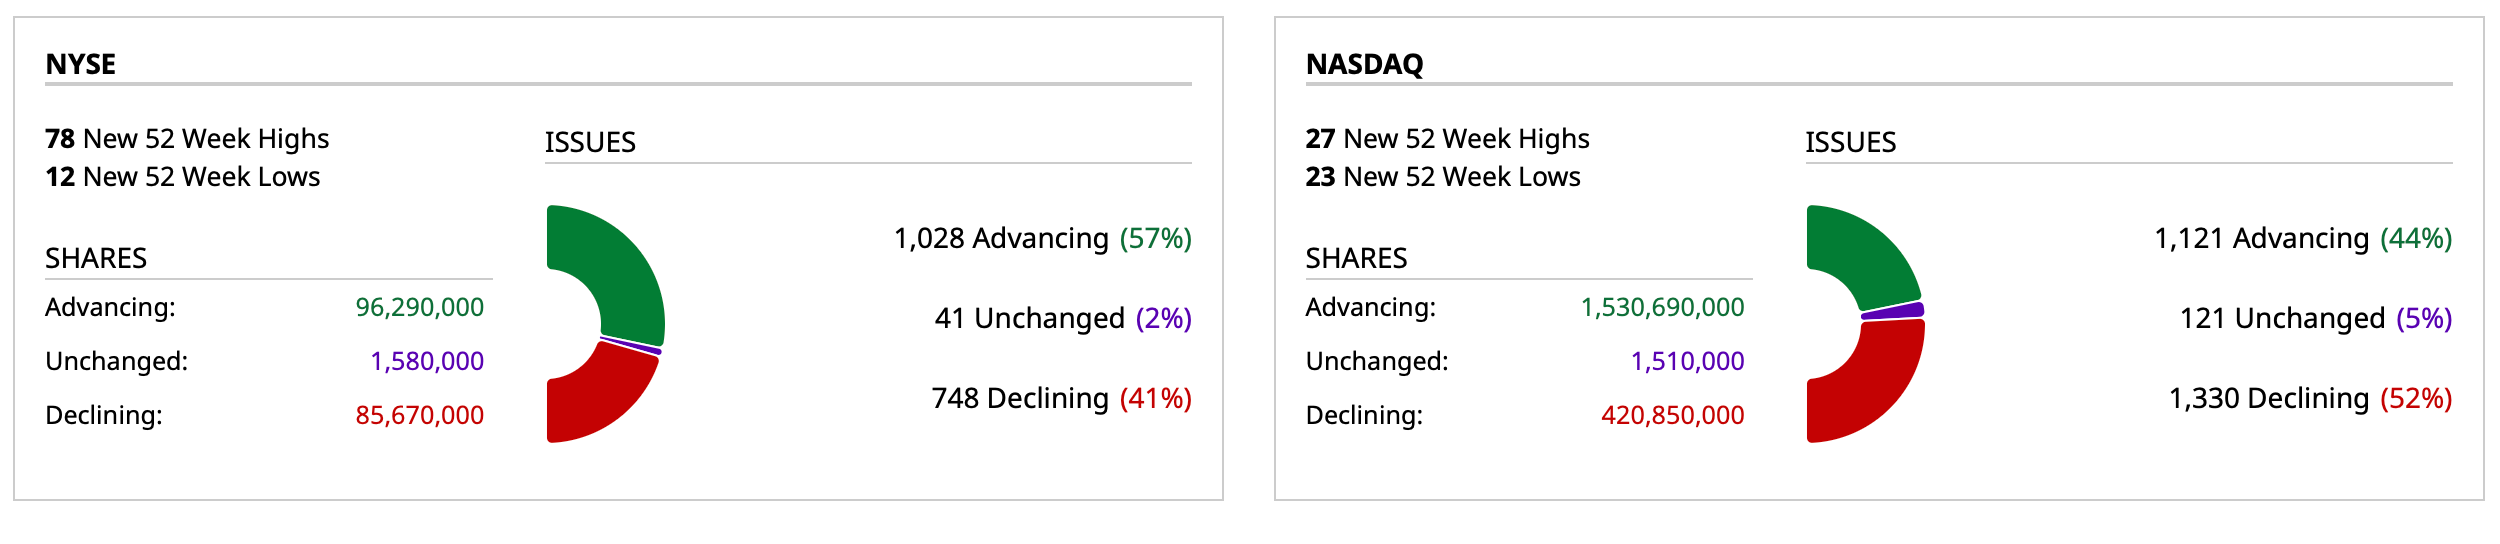Screen dimensions: 2500x544
Task: Open NASDAQ 27 New 52 Week Highs
Action: [1447, 139]
